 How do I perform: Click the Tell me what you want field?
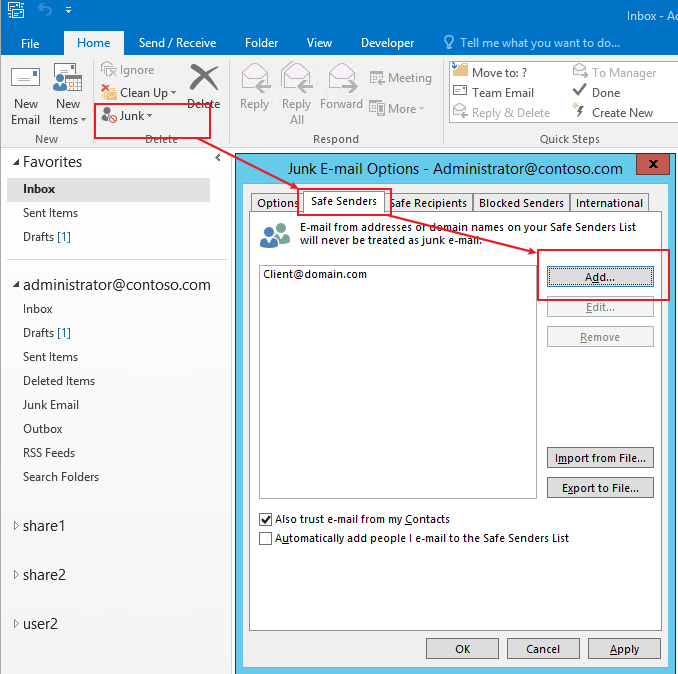(x=540, y=43)
